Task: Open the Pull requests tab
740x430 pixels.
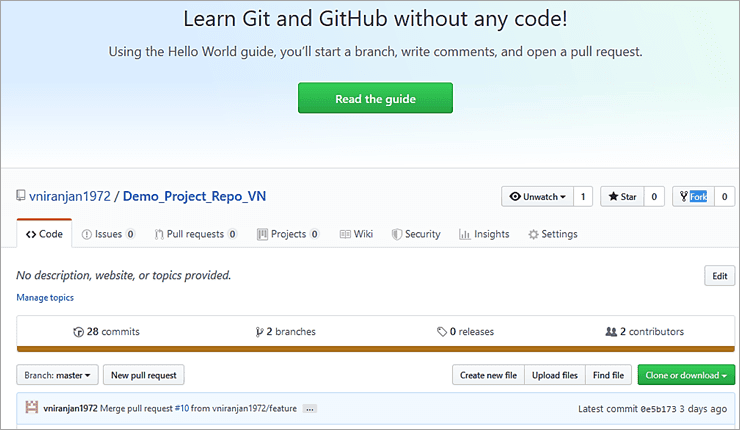Action: pos(196,234)
